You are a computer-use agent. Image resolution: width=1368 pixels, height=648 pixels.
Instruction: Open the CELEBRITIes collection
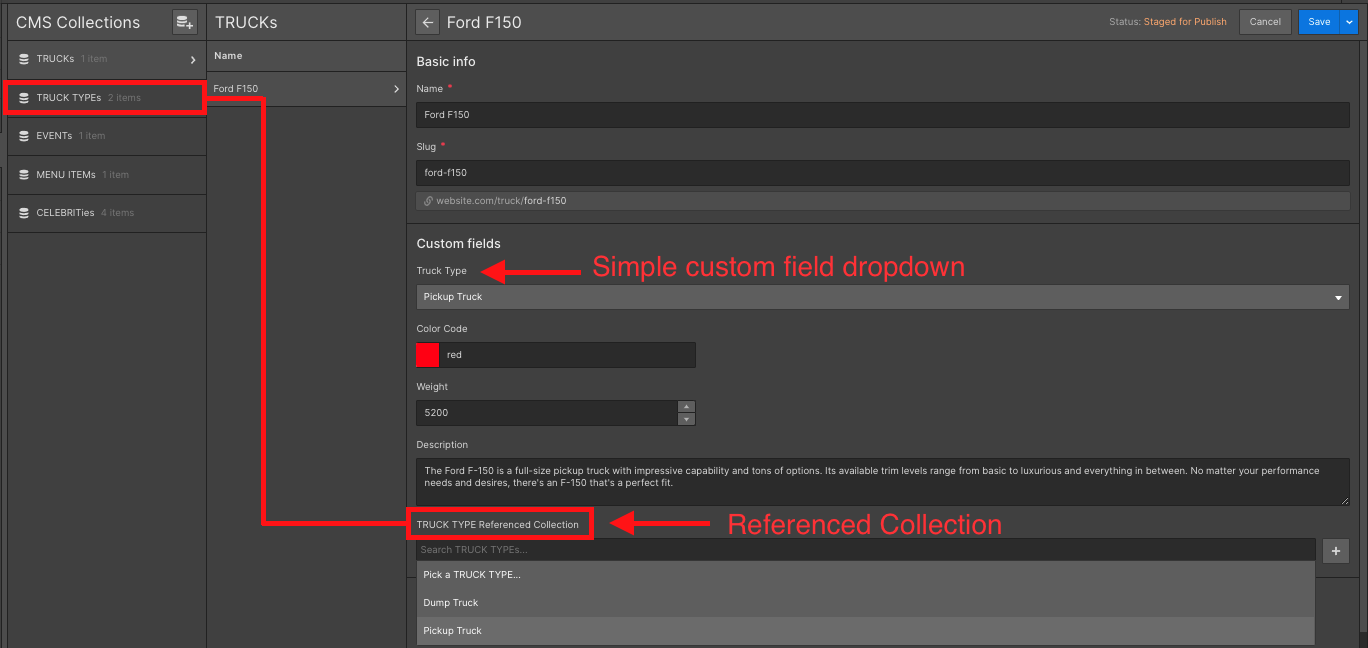click(x=107, y=213)
